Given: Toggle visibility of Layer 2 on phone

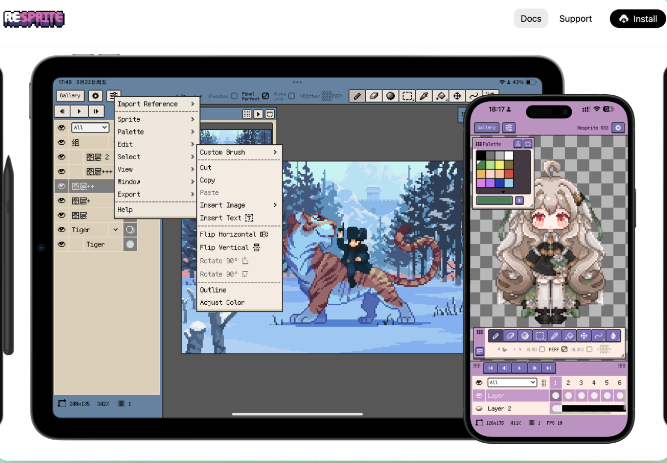Looking at the screenshot, I should click(x=479, y=409).
